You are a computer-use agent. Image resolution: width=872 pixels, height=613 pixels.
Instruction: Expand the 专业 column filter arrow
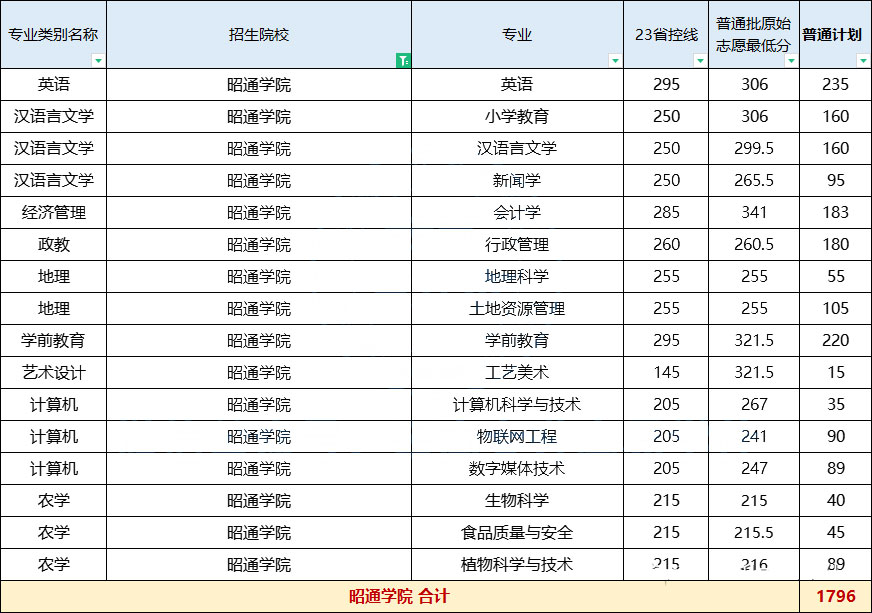[615, 61]
